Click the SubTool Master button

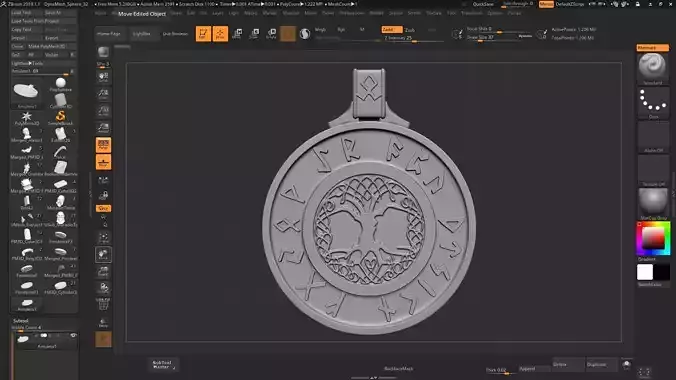(x=162, y=365)
